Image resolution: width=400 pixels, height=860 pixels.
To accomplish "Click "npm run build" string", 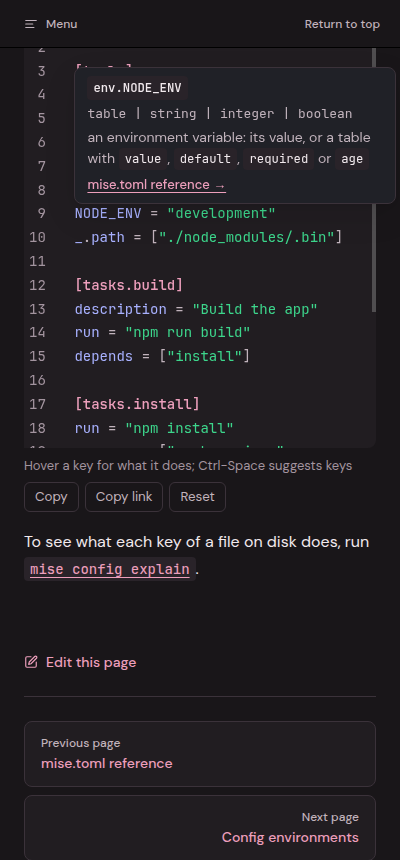I will 188,332.
